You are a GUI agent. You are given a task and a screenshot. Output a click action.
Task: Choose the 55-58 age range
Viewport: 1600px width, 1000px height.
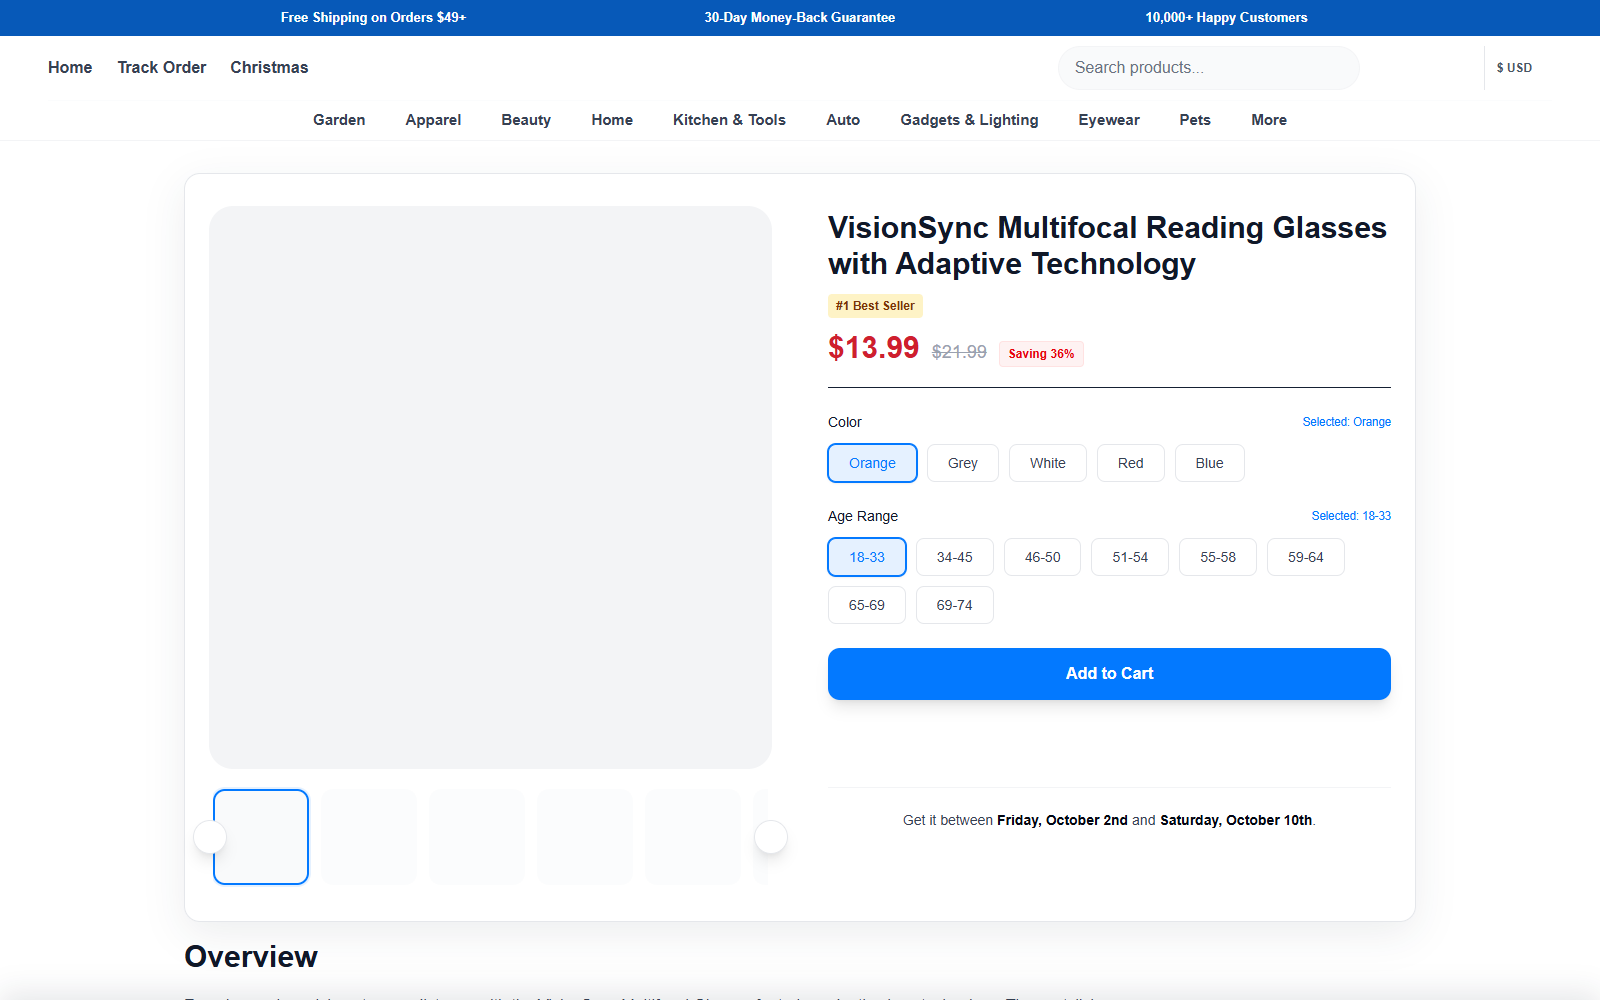coord(1218,557)
